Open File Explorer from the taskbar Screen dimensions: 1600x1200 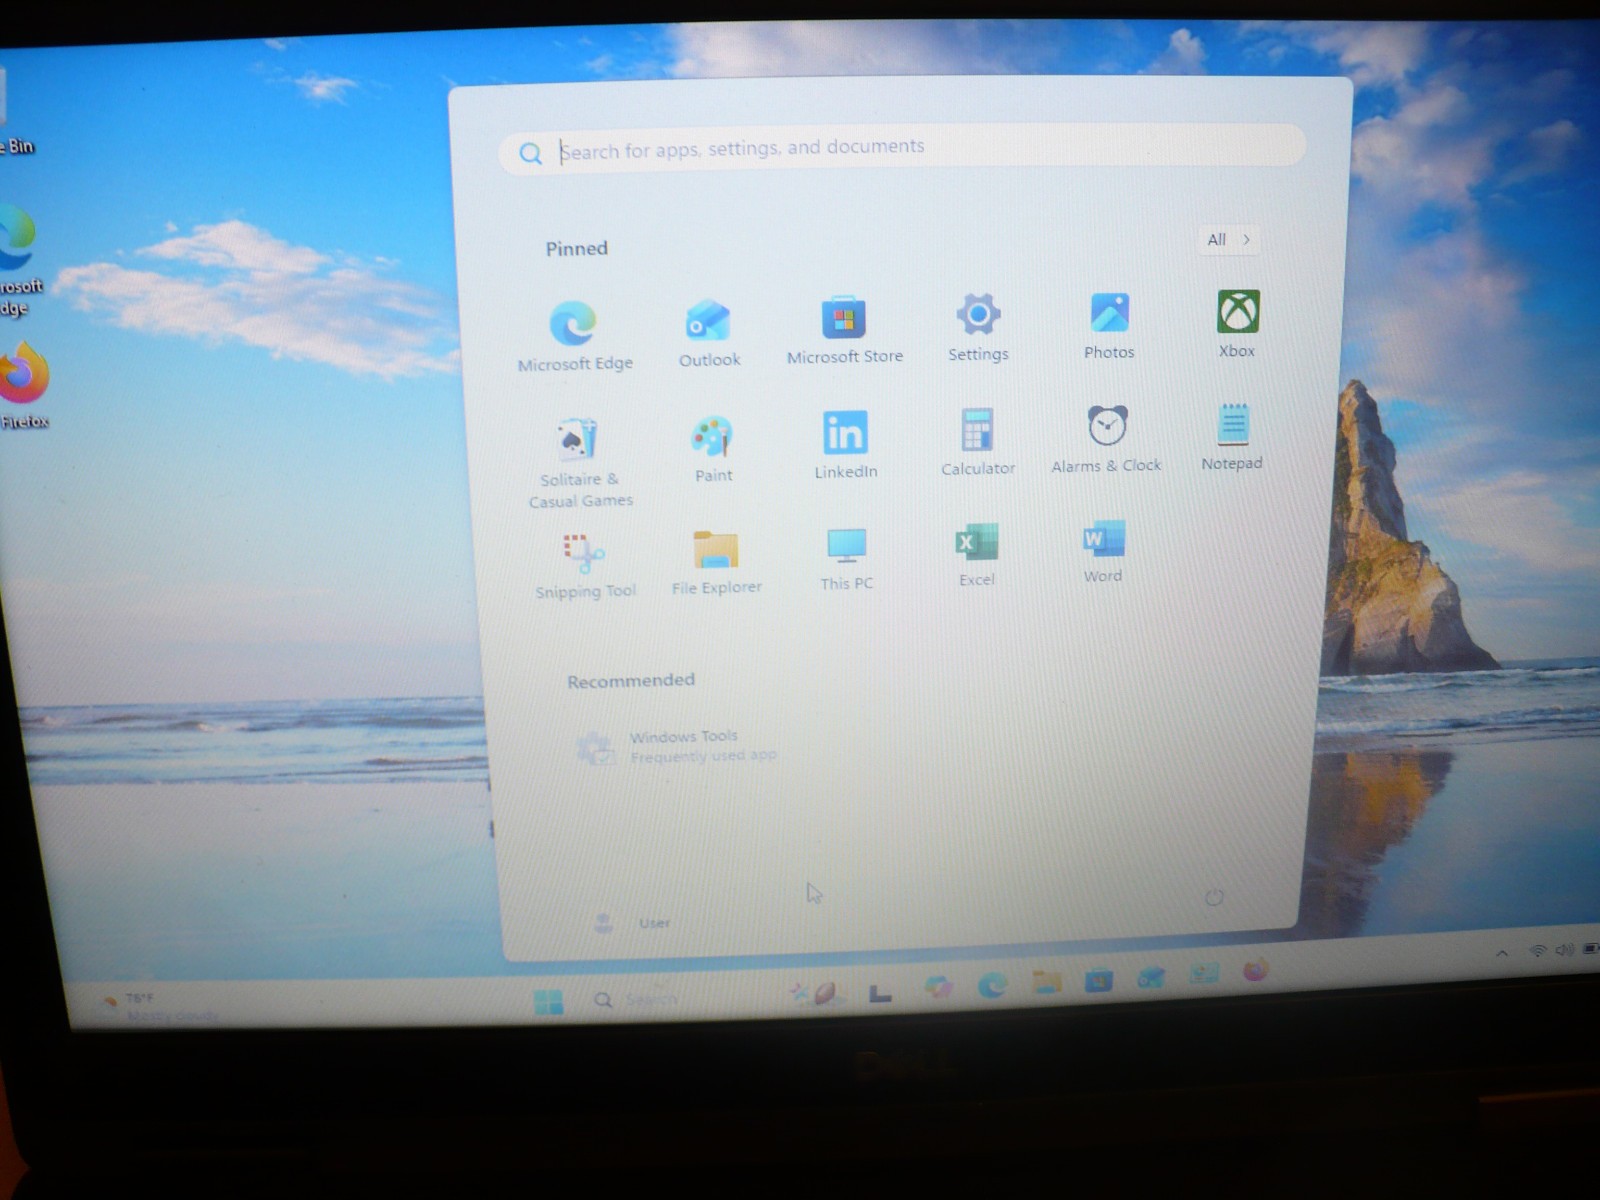point(1046,982)
